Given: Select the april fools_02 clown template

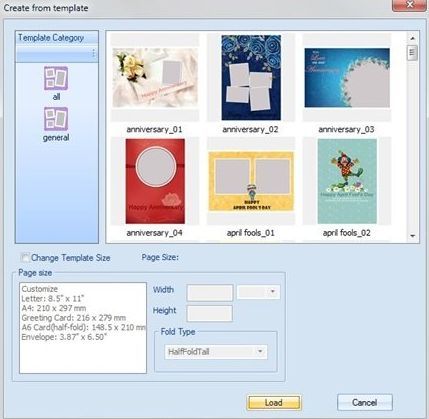Looking at the screenshot, I should (x=347, y=181).
